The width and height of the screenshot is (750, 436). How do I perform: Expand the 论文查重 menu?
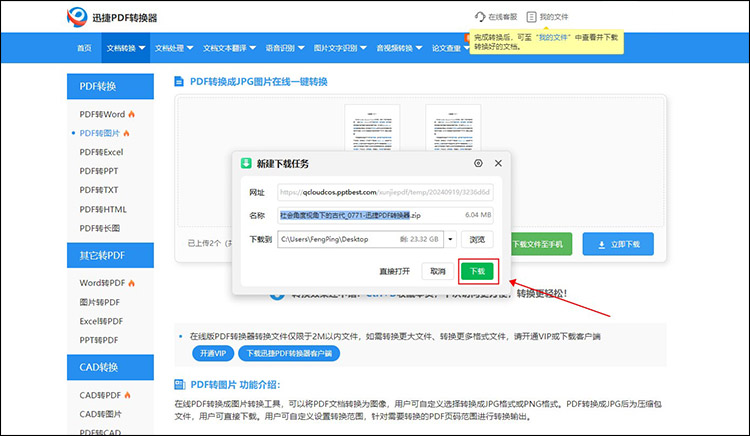tap(451, 48)
